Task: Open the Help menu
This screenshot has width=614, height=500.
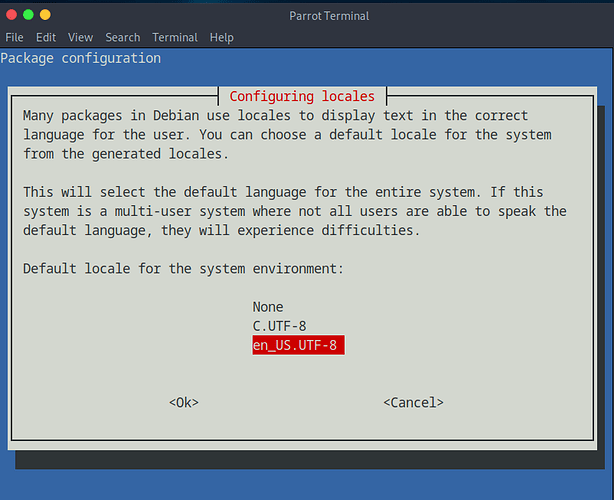Action: tap(222, 38)
